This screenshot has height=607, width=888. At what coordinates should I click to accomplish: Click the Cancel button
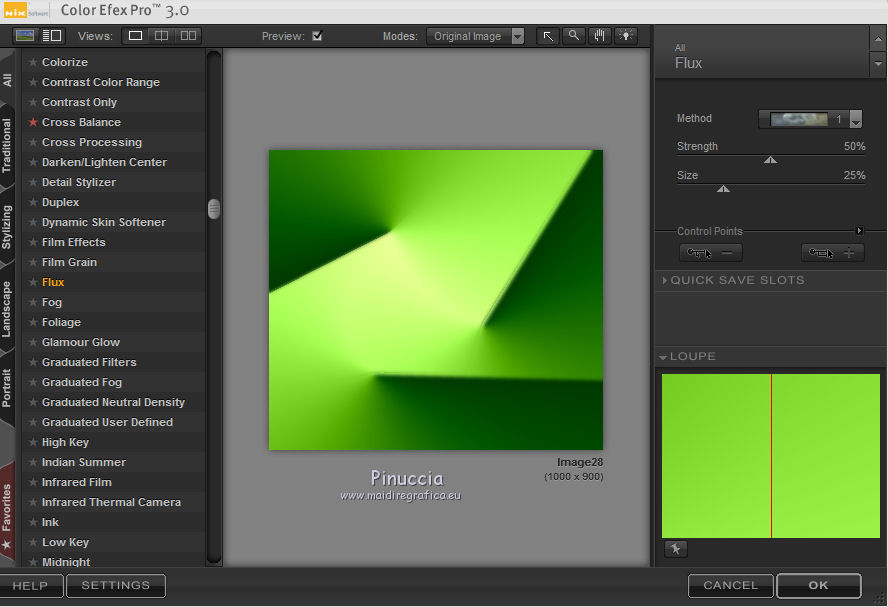(x=730, y=585)
